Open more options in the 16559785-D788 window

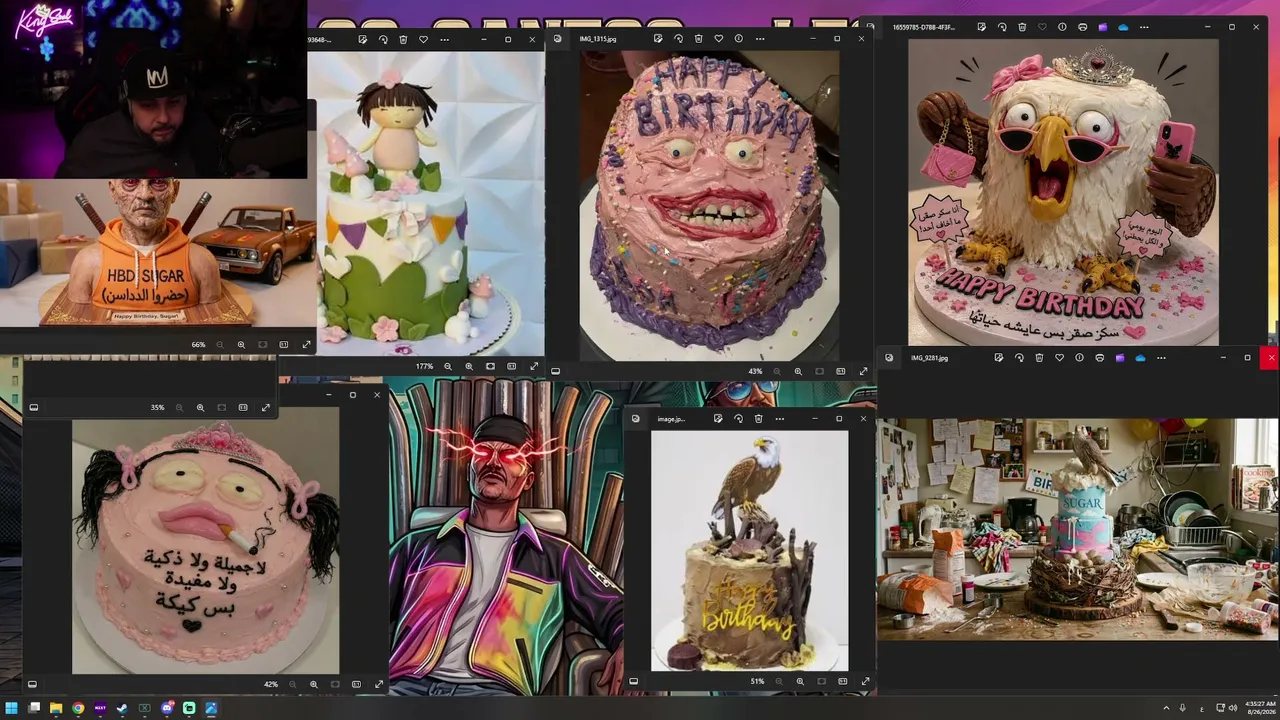[x=1144, y=27]
